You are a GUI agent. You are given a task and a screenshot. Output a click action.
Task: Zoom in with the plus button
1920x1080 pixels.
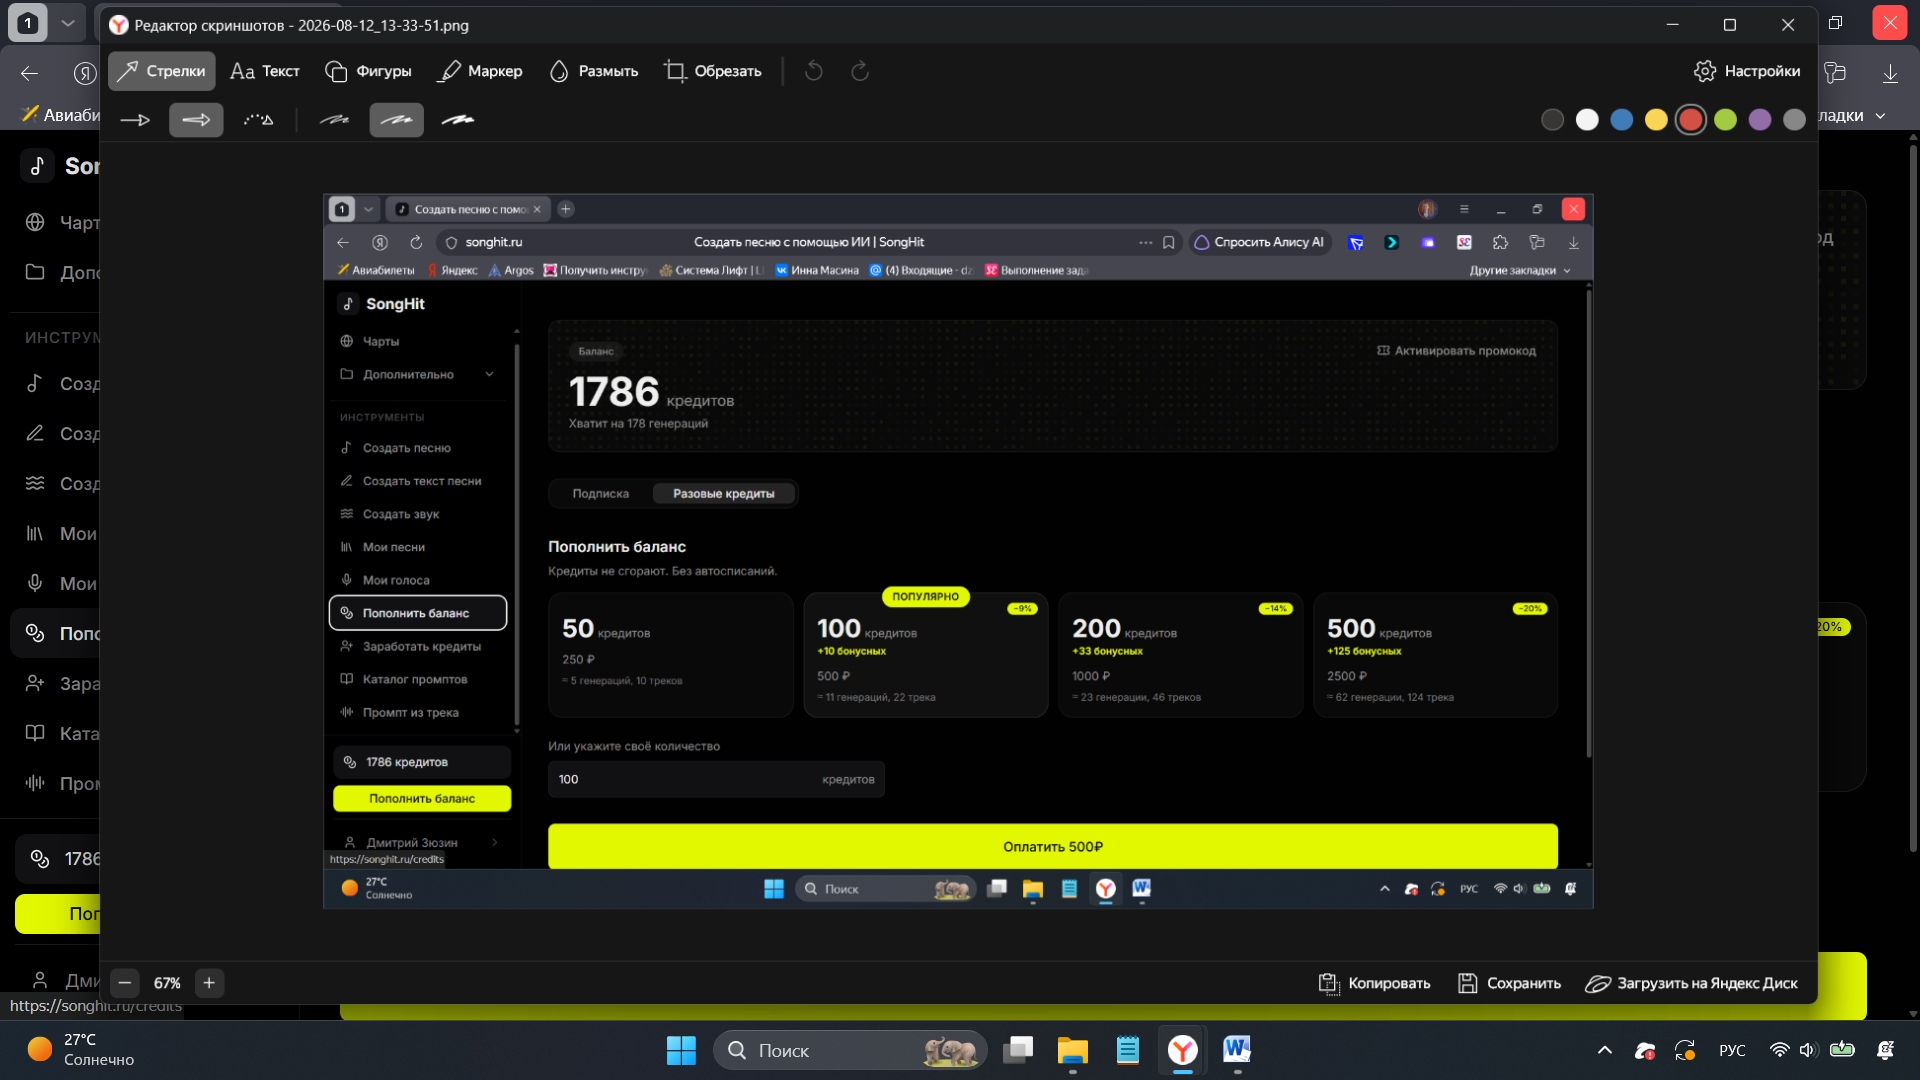209,983
